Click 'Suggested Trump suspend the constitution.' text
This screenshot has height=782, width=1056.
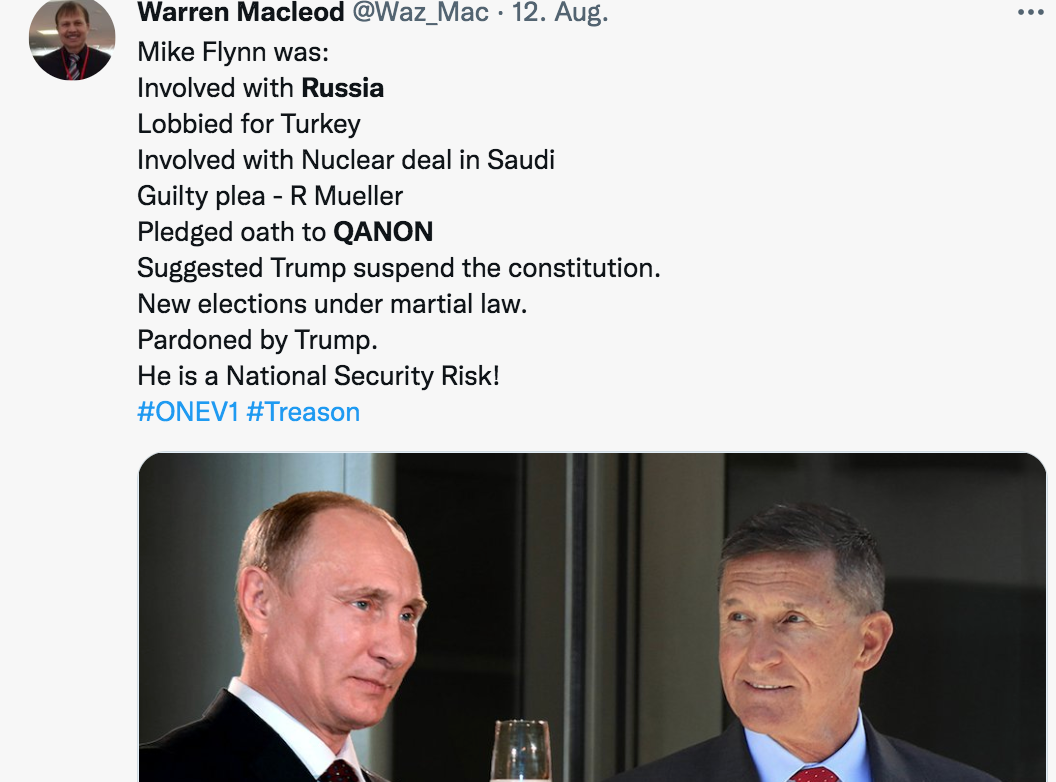(x=398, y=267)
